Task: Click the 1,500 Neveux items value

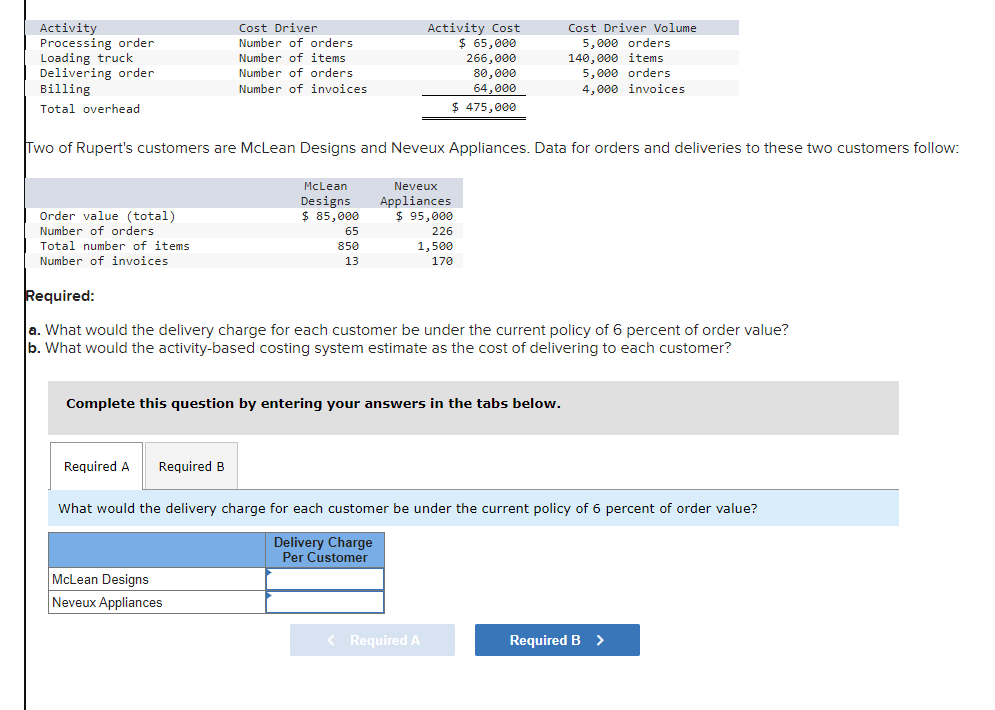Action: click(435, 246)
